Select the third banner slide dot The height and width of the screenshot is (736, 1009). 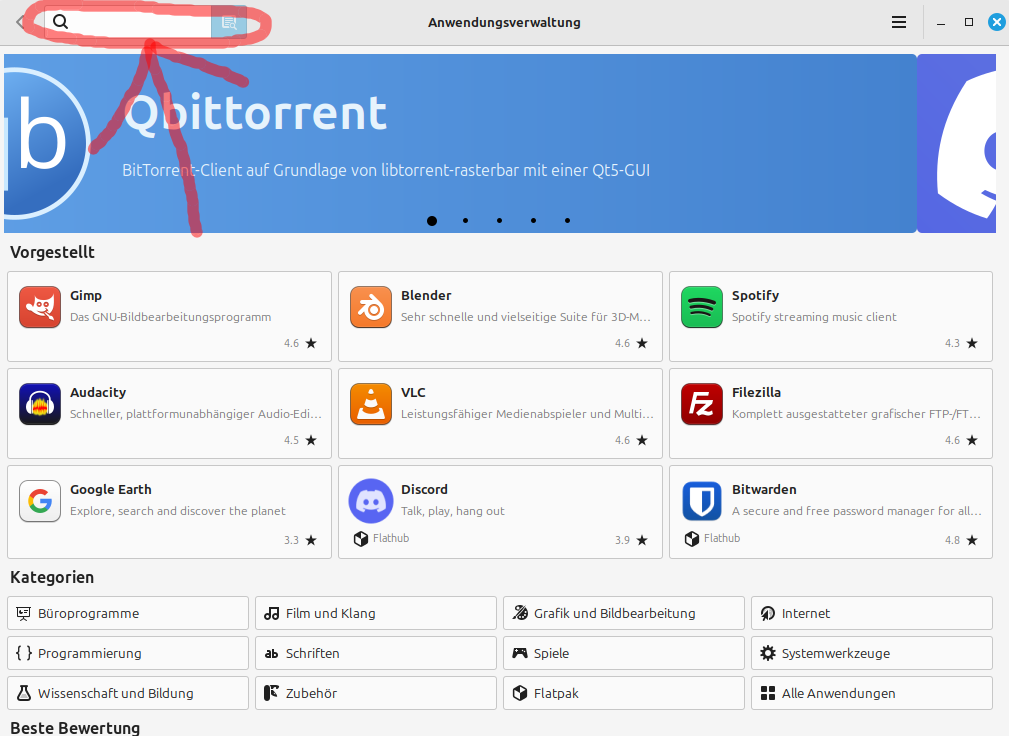(x=499, y=221)
